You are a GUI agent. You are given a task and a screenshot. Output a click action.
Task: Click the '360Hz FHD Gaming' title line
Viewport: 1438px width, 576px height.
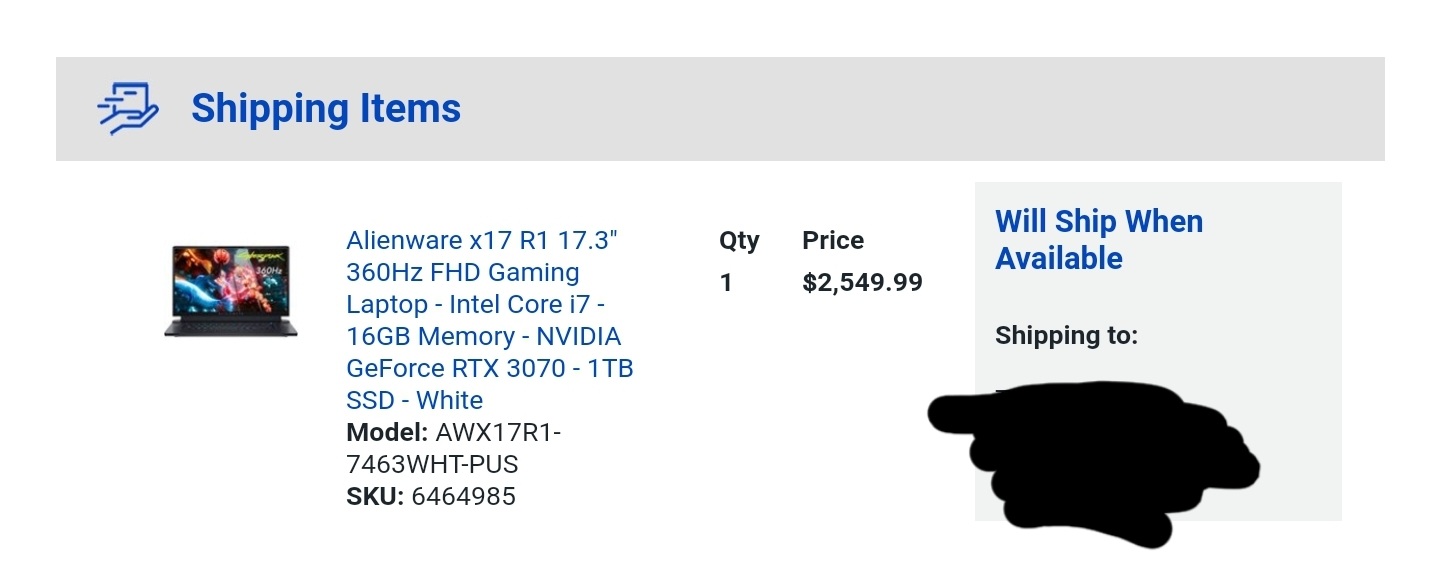click(x=463, y=272)
